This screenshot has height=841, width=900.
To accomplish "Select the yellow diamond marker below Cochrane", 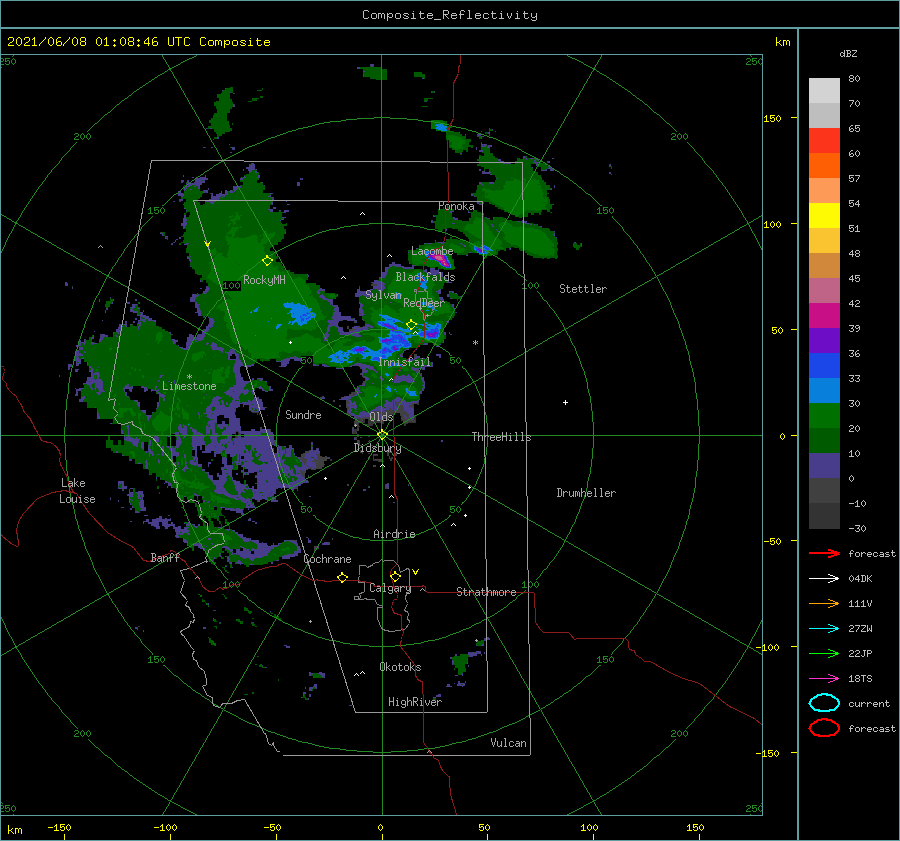I will pyautogui.click(x=342, y=577).
